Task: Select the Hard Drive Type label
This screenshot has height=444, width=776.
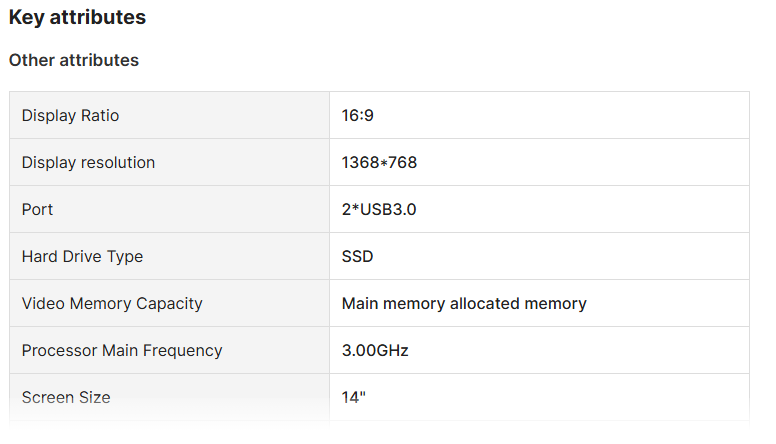Action: tap(82, 256)
